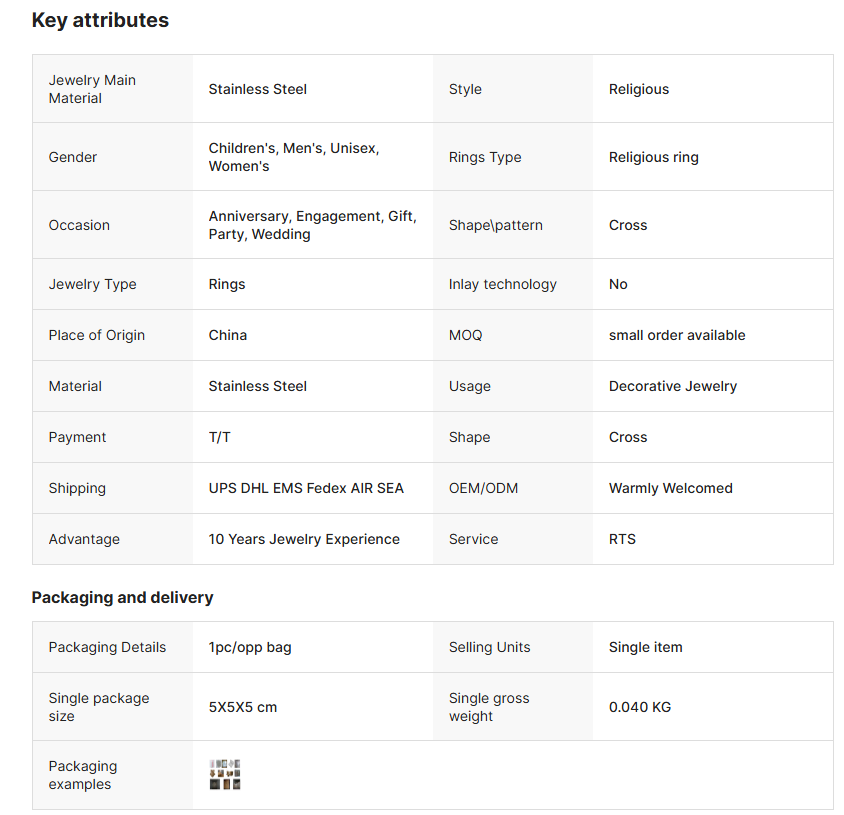
Task: Click the Anniversary, Engagement, Gift occasion value
Action: (x=312, y=225)
